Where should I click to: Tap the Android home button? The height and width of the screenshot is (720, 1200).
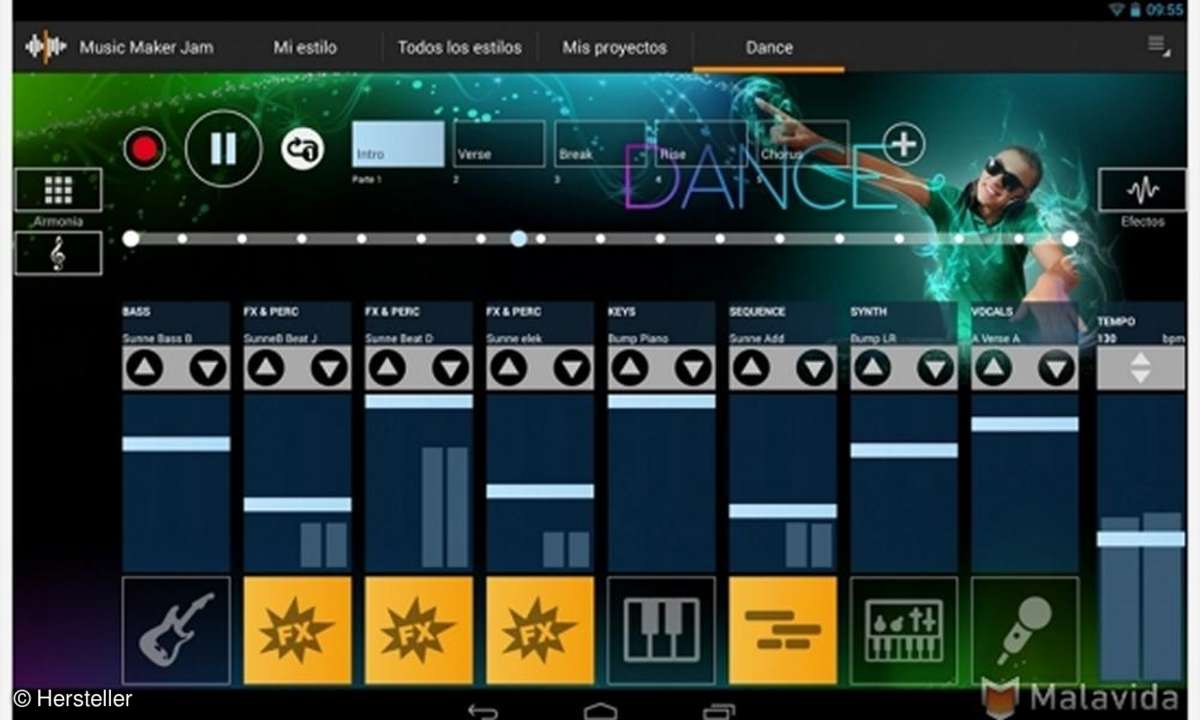(600, 711)
